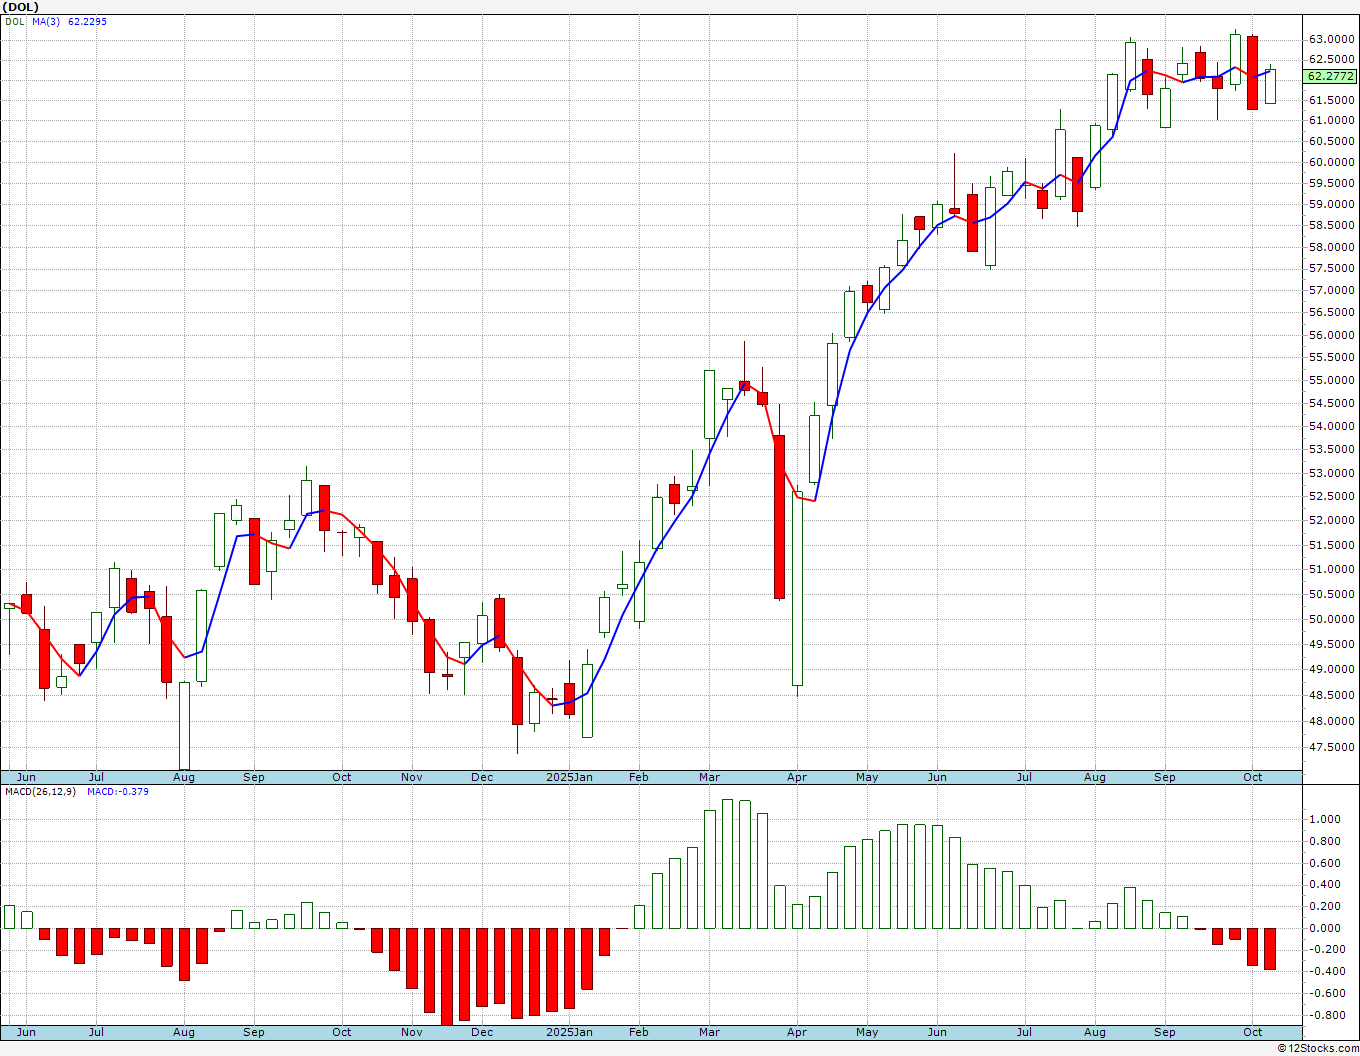1360x1056 pixels.
Task: Select the 55.0000 price axis label
Action: [1332, 380]
